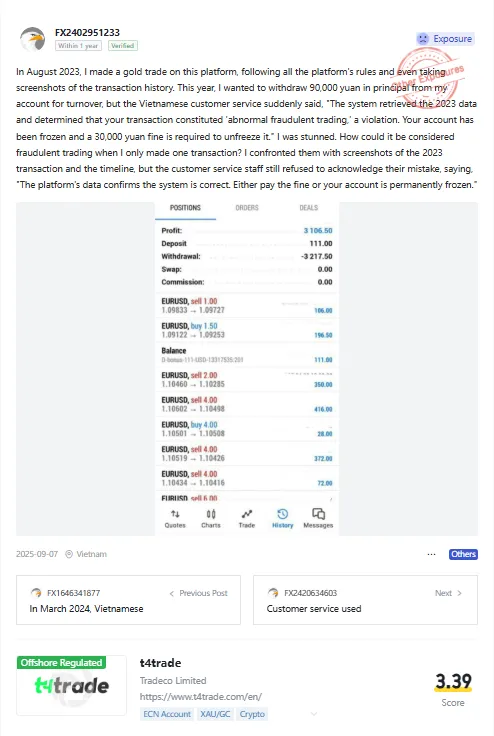Switch to the ORDERS tab
The height and width of the screenshot is (736, 494).
click(x=247, y=208)
